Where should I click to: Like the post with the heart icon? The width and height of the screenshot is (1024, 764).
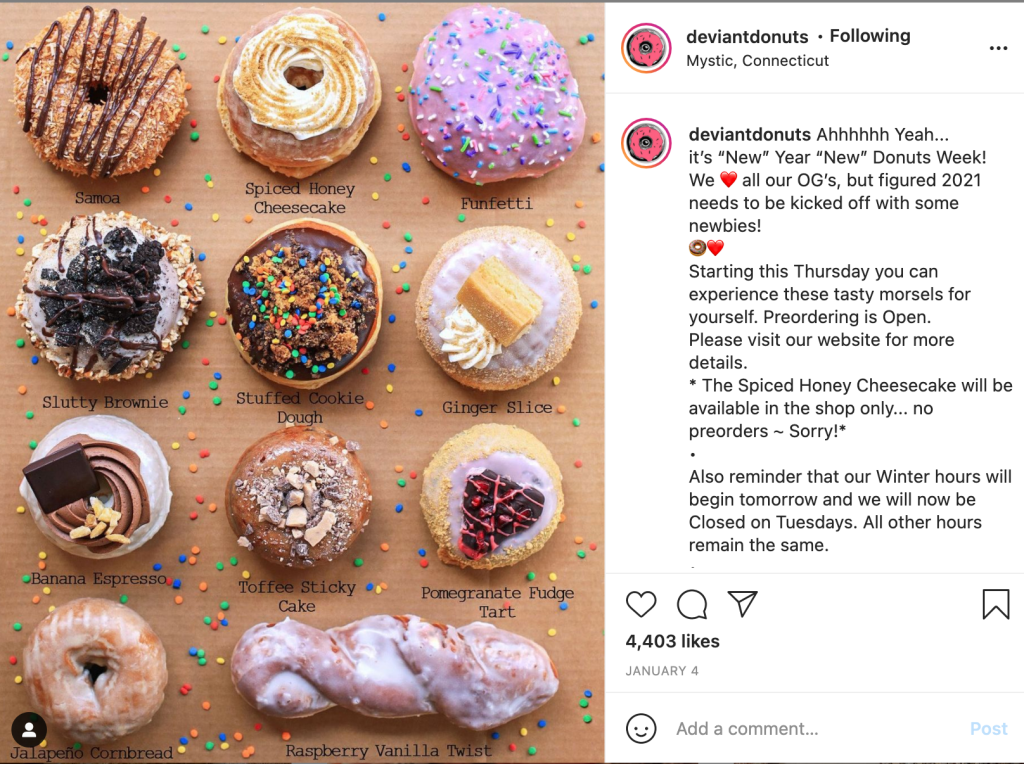[641, 604]
